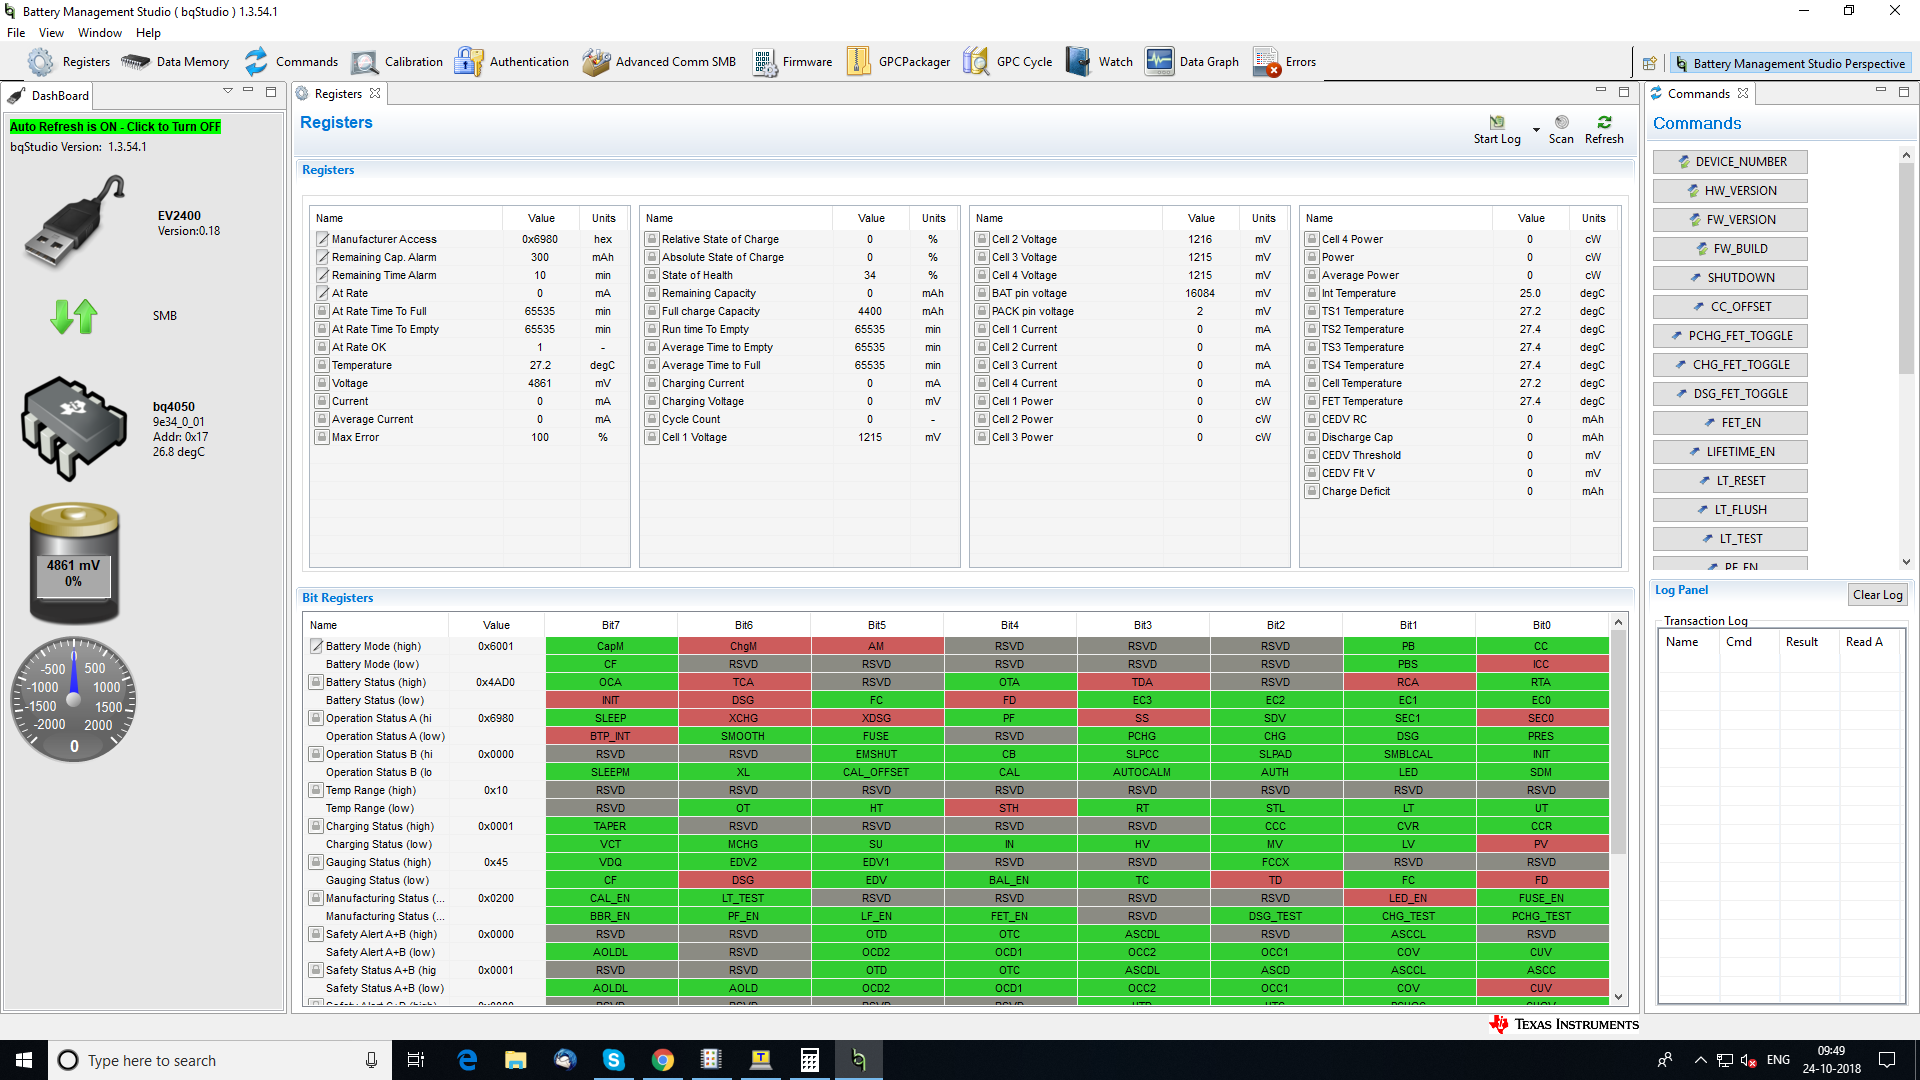Image resolution: width=1920 pixels, height=1080 pixels.
Task: Send the LT_RESET command
Action: coord(1730,481)
